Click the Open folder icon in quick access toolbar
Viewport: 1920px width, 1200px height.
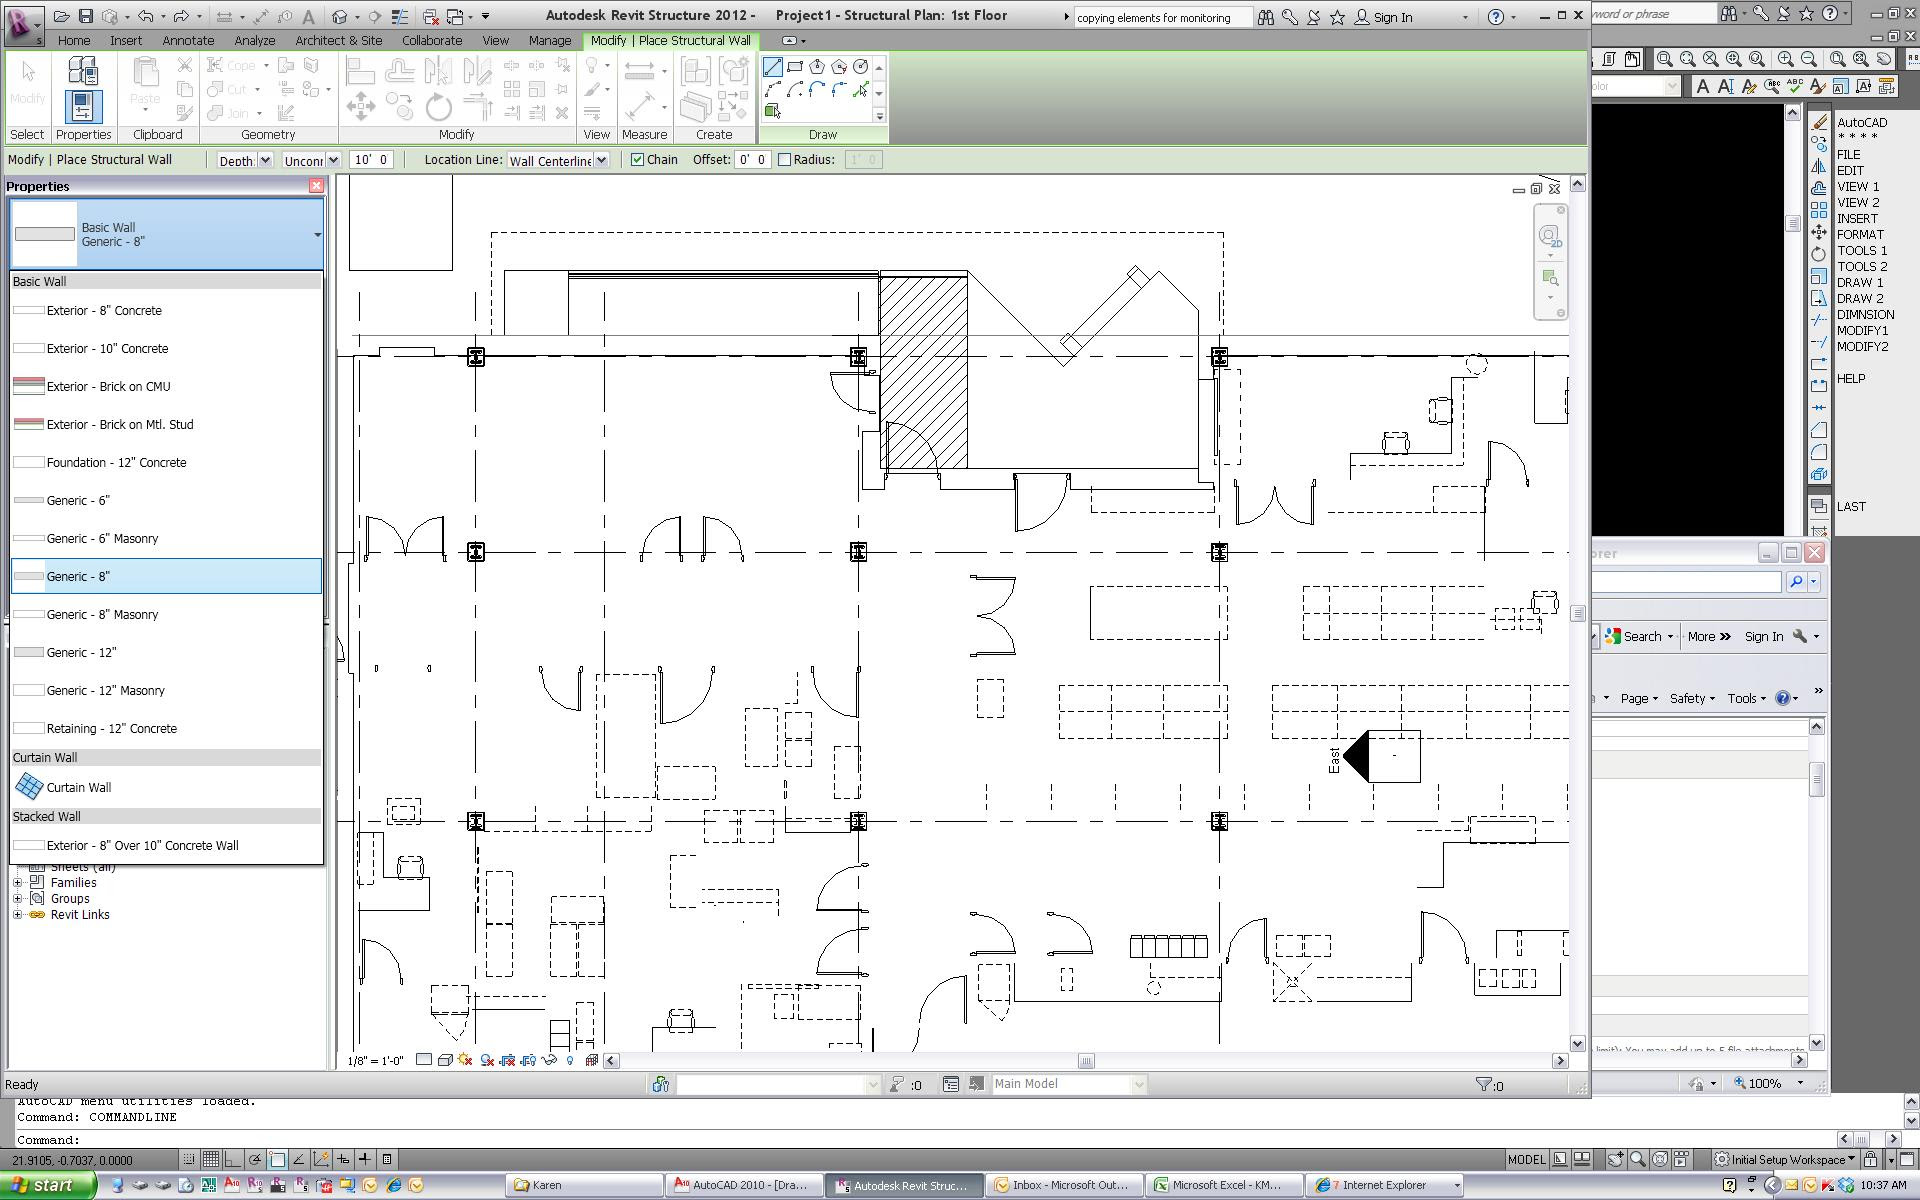click(62, 16)
